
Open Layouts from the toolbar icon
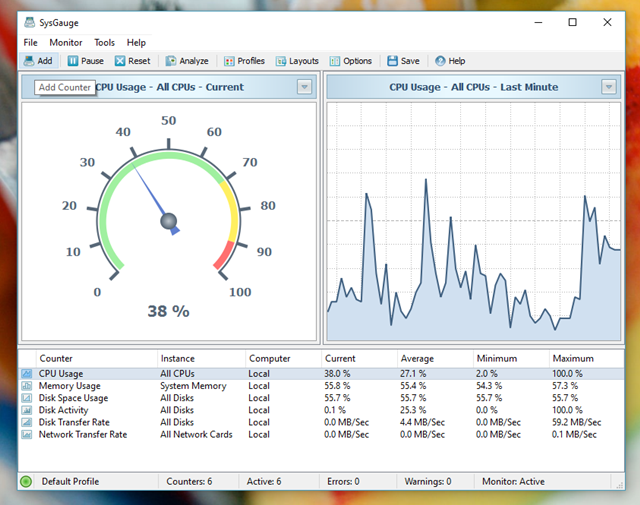point(281,61)
